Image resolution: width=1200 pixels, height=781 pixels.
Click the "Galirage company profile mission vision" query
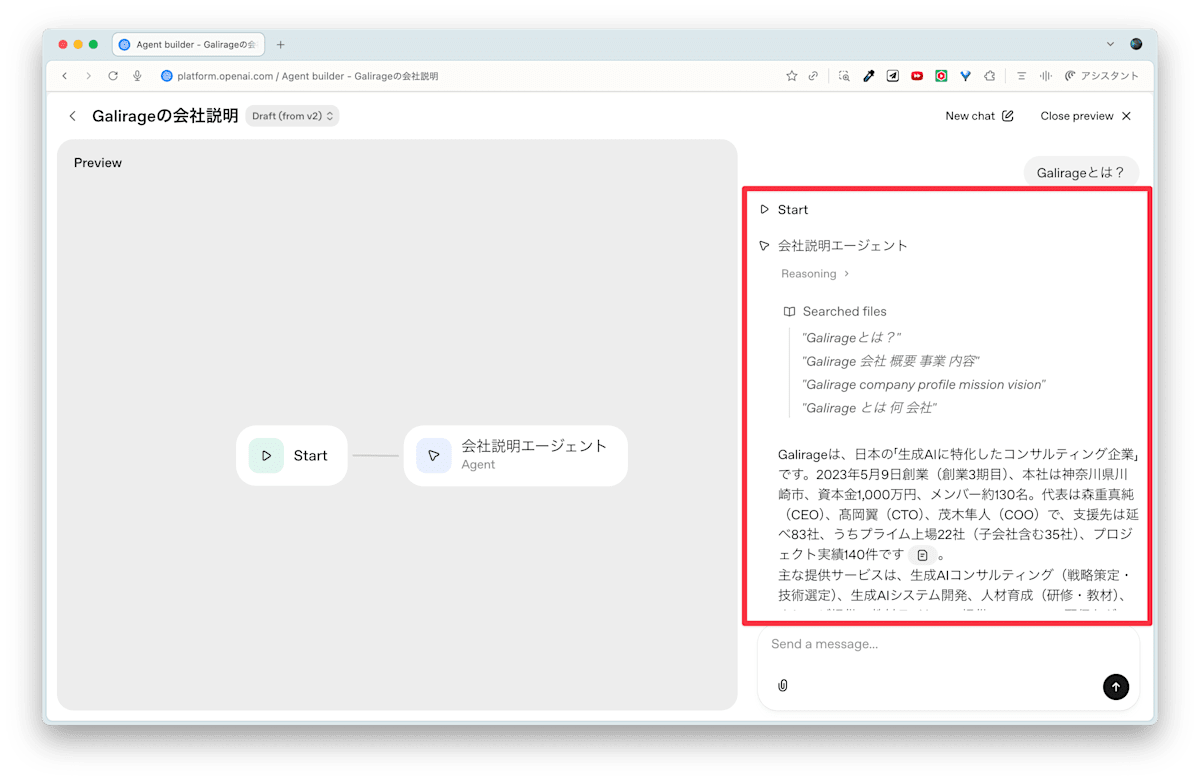(x=924, y=384)
